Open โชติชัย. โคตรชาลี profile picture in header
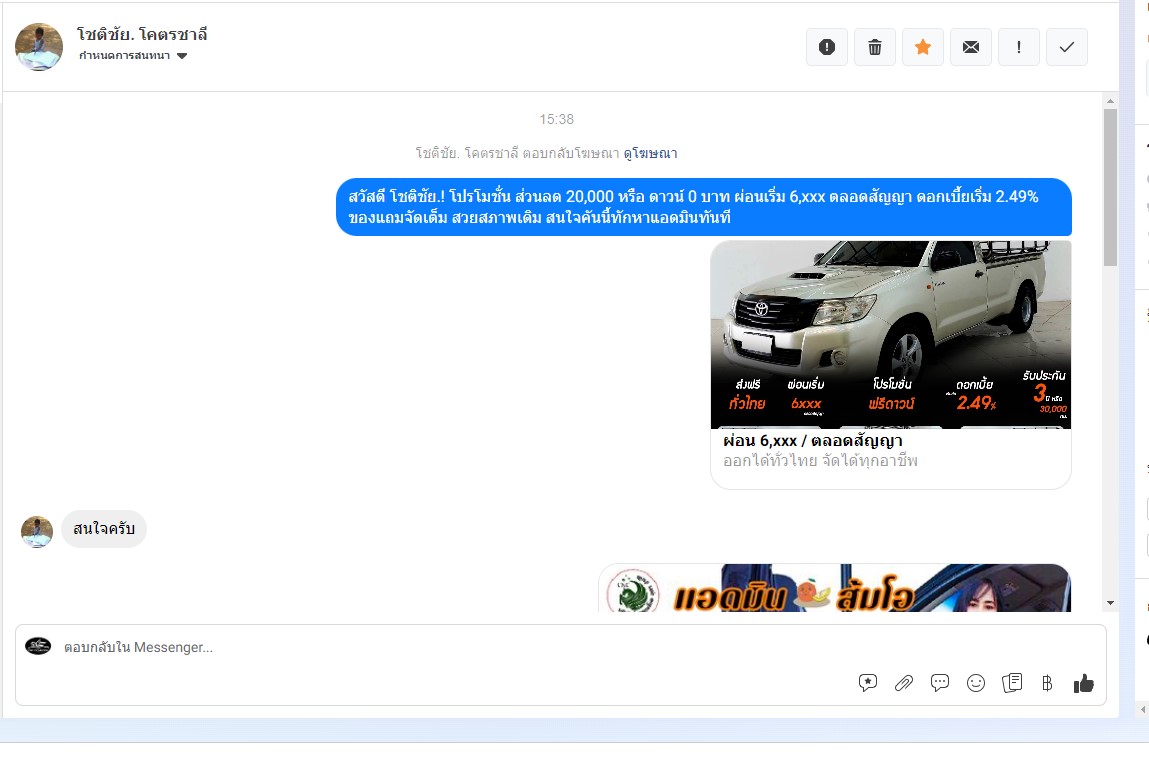Viewport: 1149px width, 774px height. (39, 47)
